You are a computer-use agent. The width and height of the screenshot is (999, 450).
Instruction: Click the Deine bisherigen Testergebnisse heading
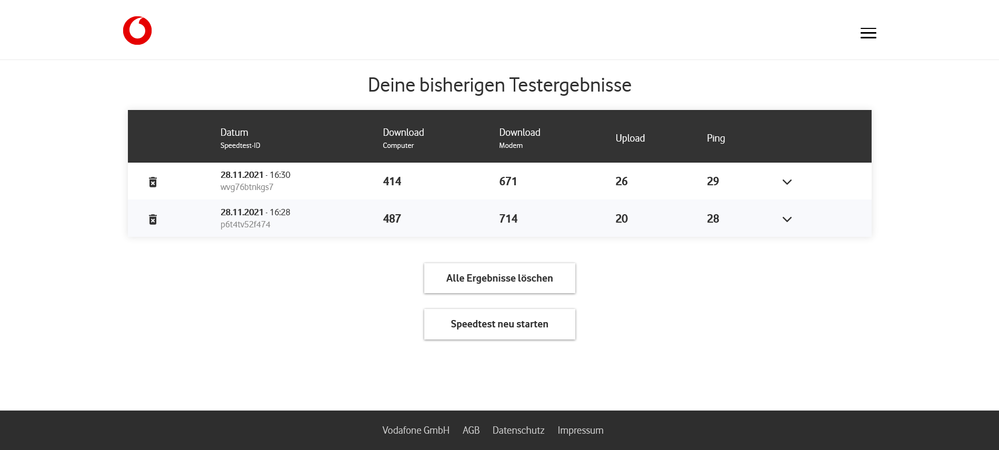coord(499,85)
